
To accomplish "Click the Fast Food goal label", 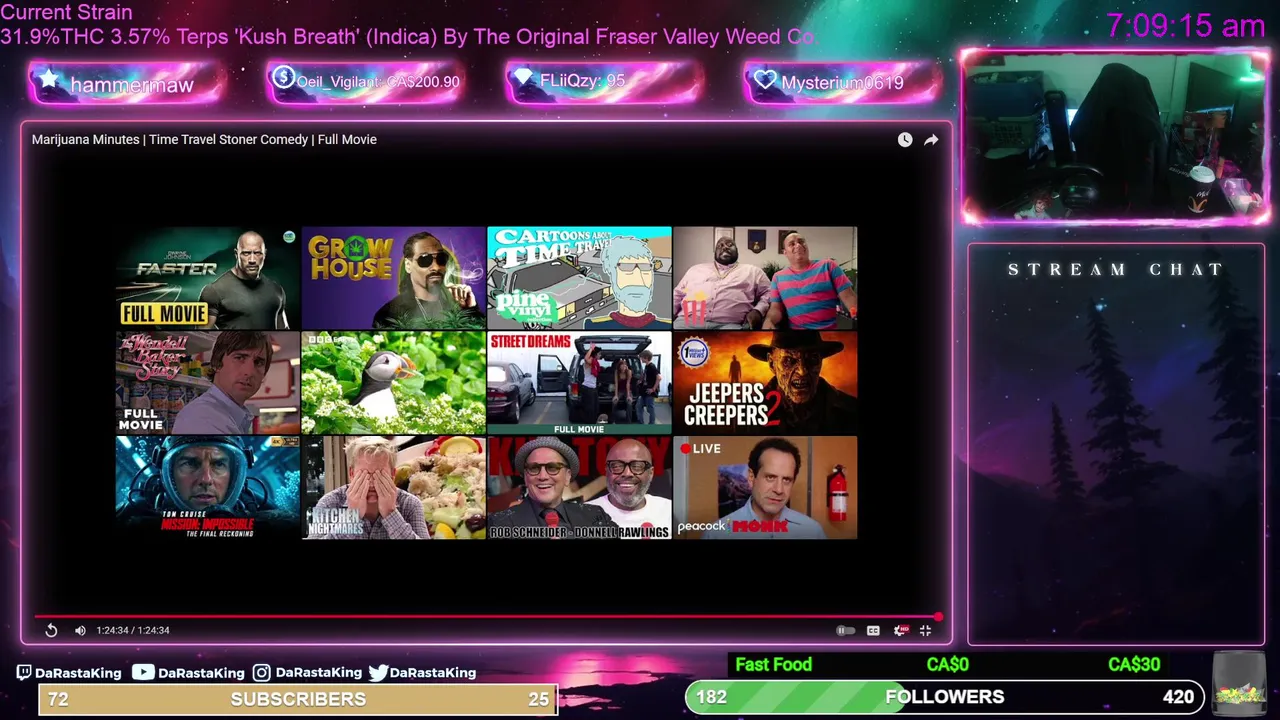I will point(773,664).
